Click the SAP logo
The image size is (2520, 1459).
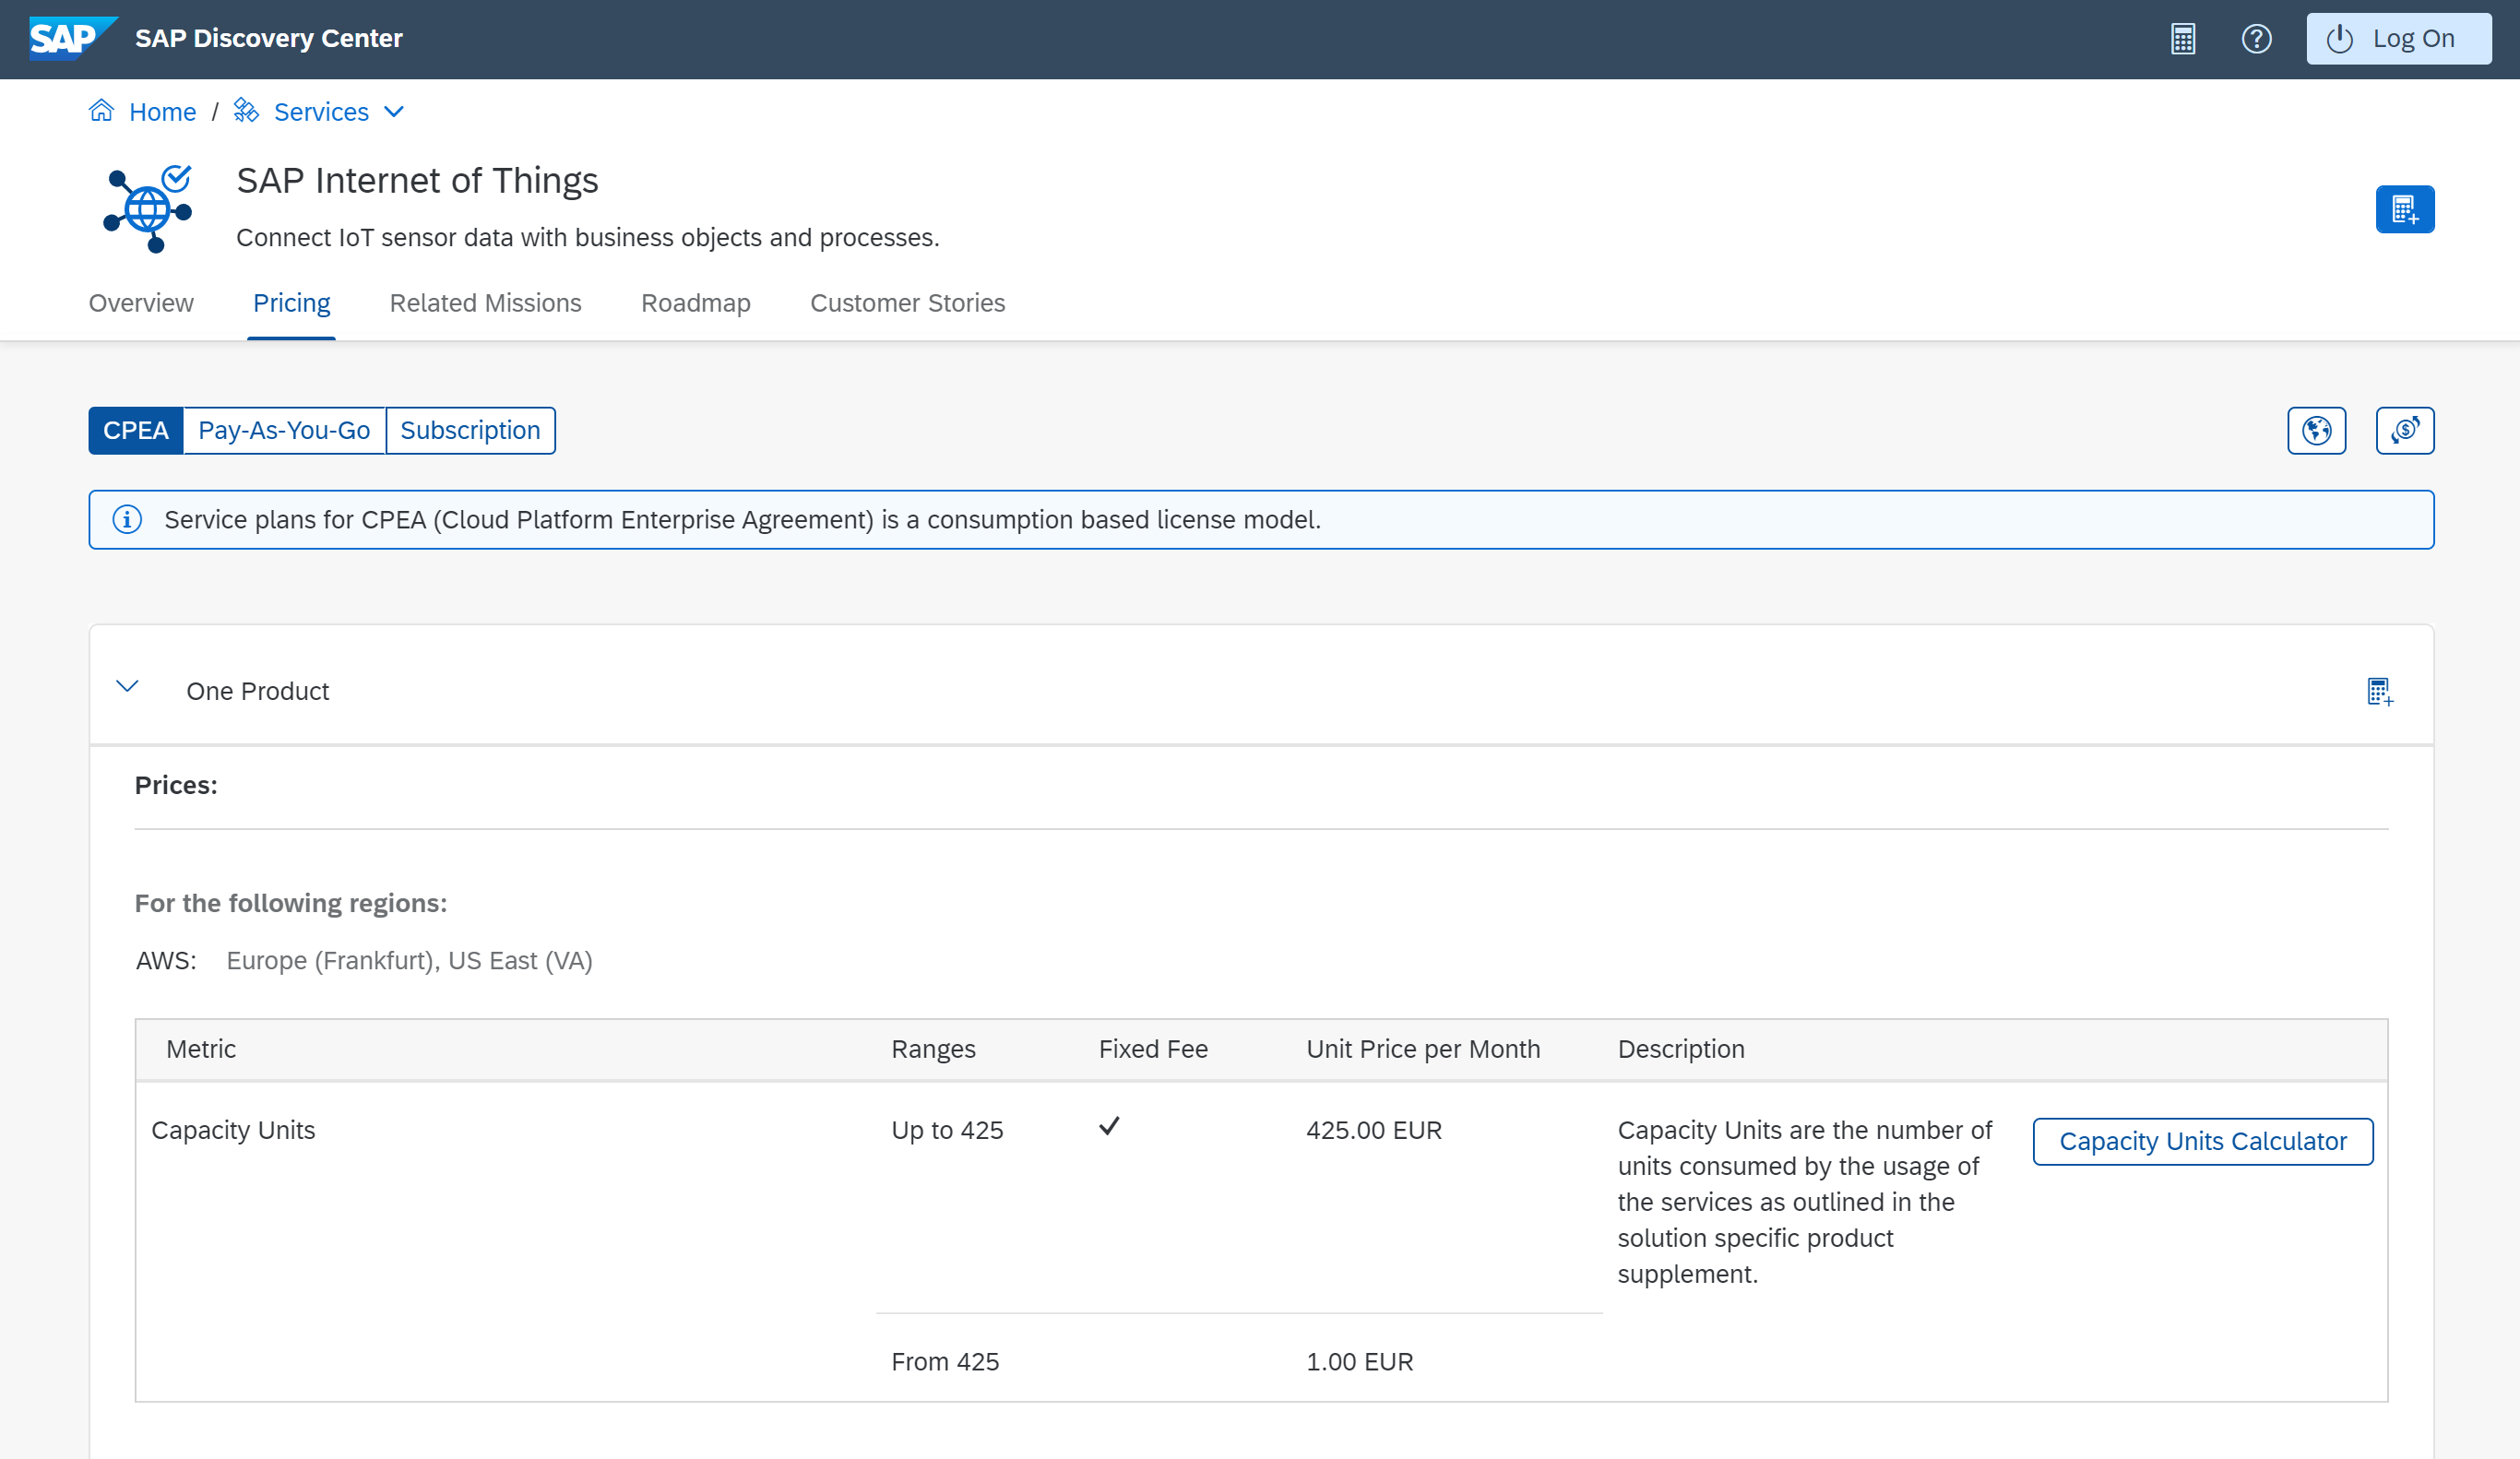point(73,38)
